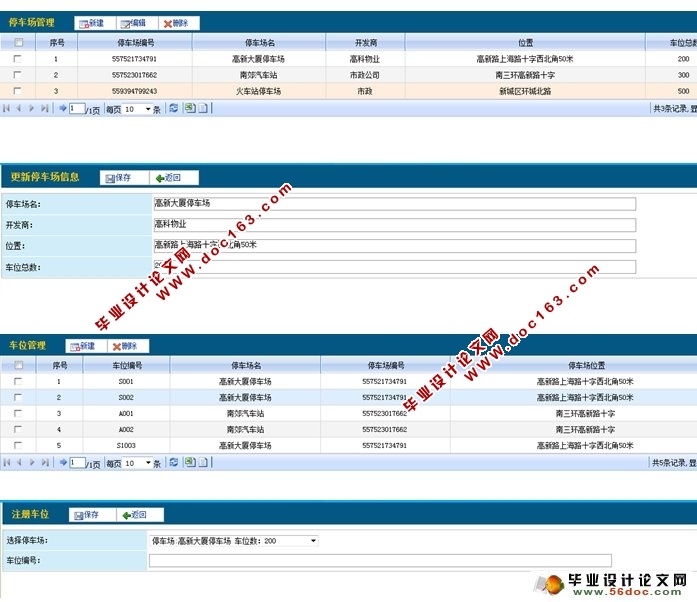
Task: Click cell 新城区环城北路
Action: click(525, 91)
